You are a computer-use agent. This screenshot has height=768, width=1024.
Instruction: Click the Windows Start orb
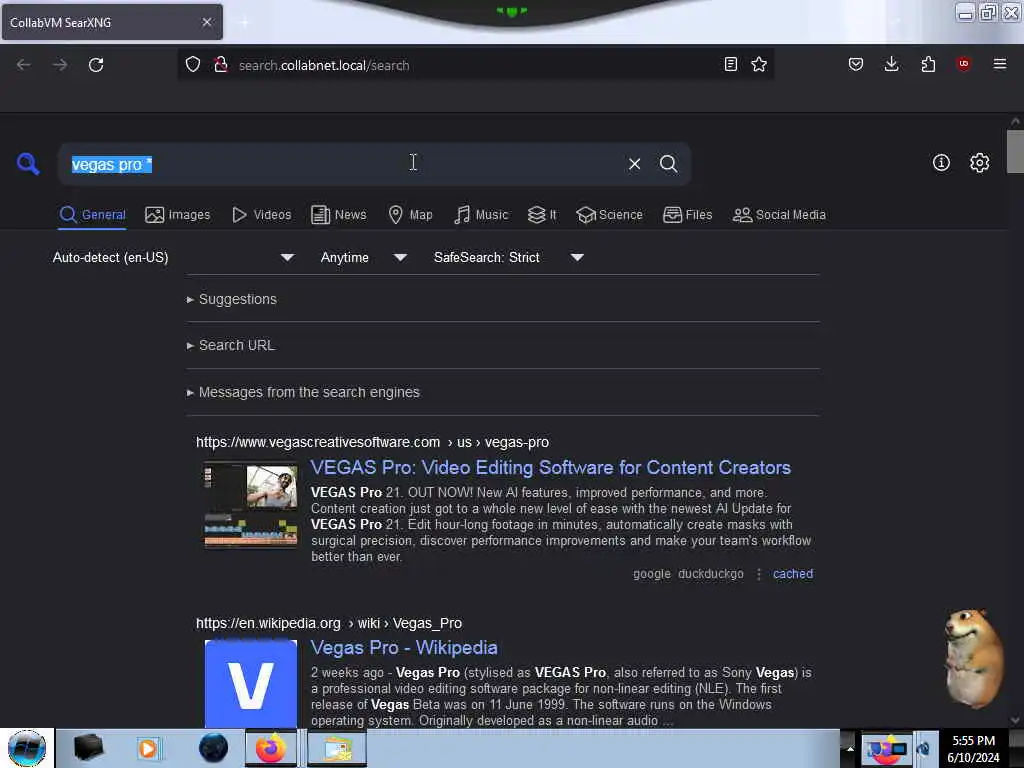pyautogui.click(x=27, y=748)
